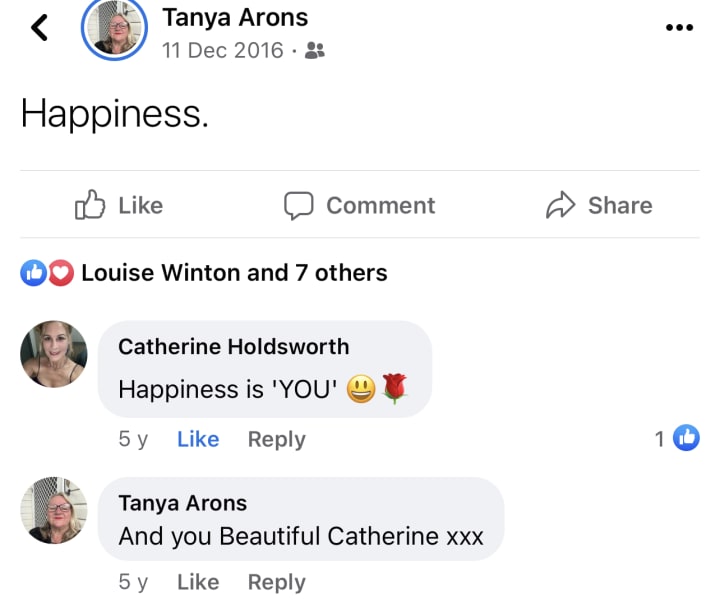The width and height of the screenshot is (720, 608).
Task: Tap the back arrow icon
Action: pos(40,28)
